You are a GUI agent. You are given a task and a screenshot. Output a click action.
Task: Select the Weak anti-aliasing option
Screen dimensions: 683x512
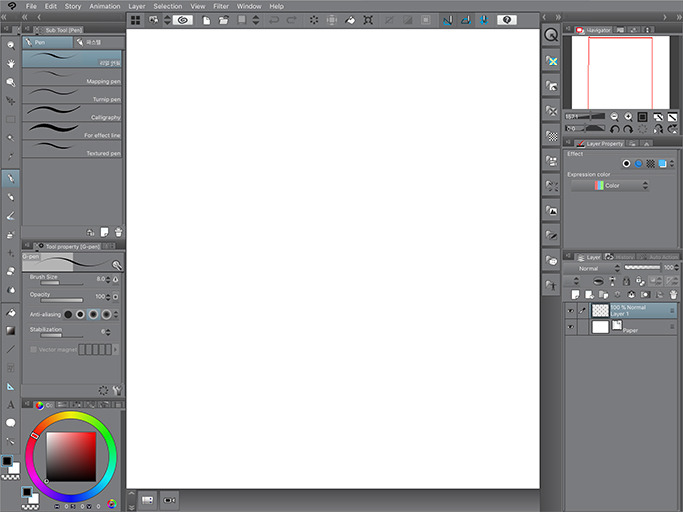coord(80,314)
